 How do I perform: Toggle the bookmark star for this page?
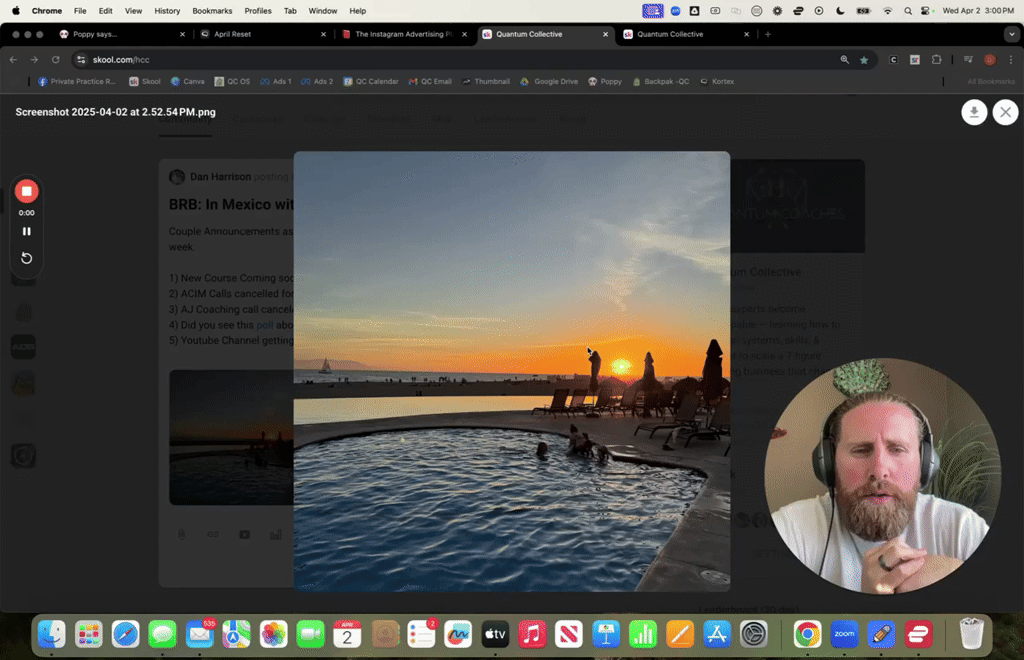click(864, 59)
